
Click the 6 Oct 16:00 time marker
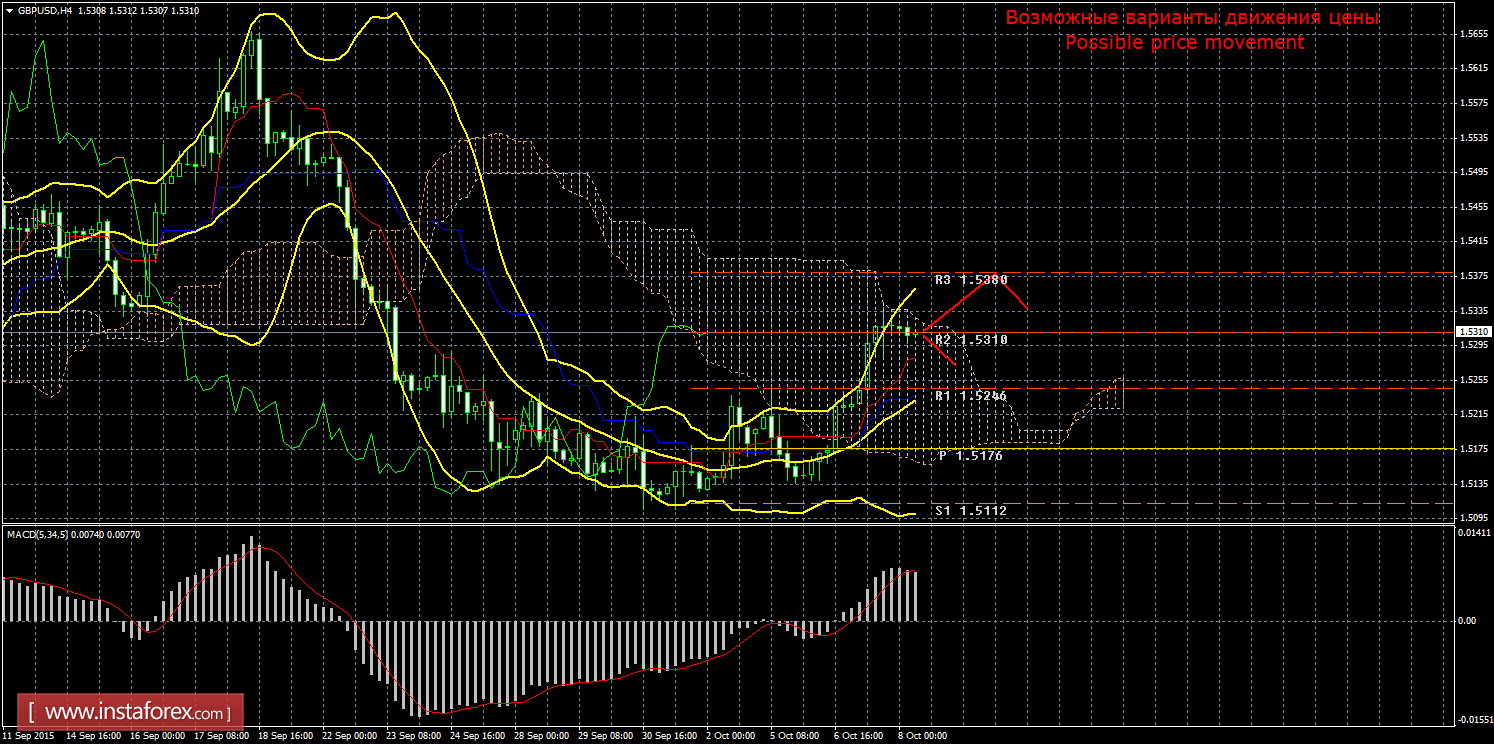859,737
